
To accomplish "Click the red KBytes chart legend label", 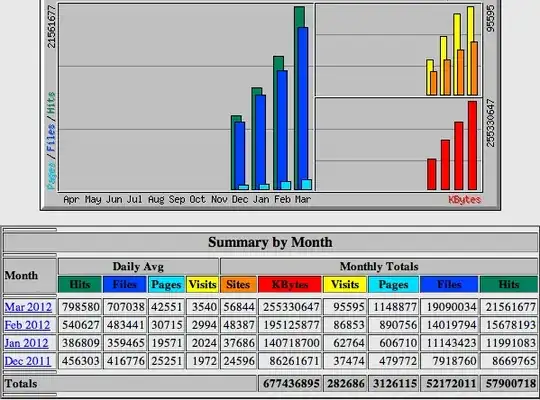I will 464,199.
